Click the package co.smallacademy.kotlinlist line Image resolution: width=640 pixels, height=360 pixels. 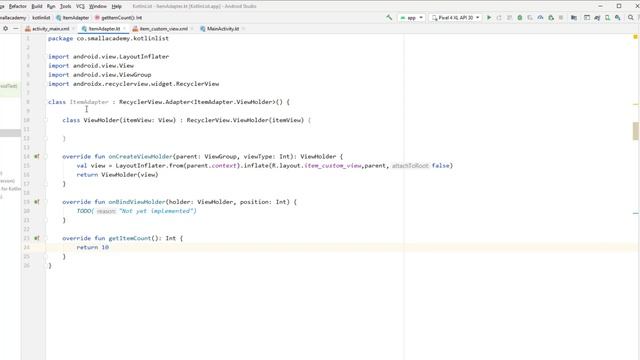108,38
